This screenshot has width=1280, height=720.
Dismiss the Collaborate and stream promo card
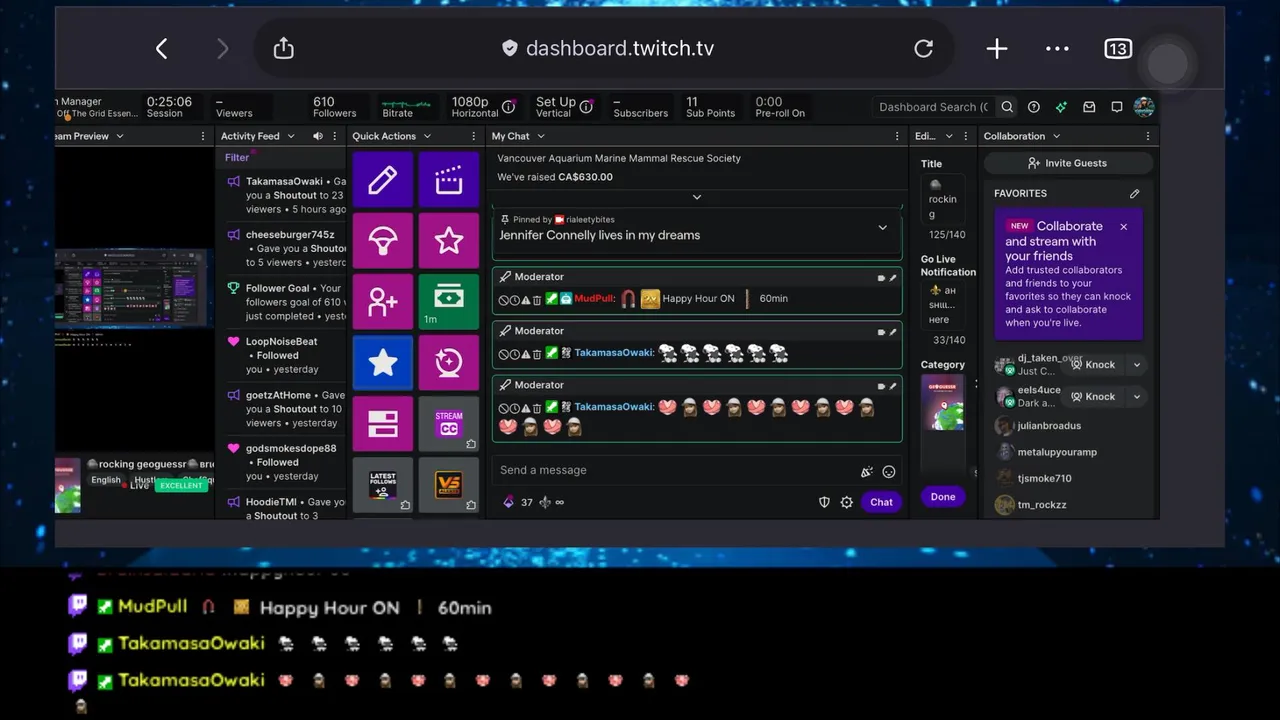(x=1123, y=227)
